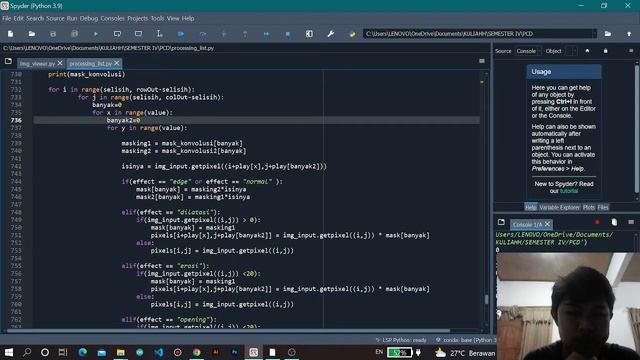Screen dimensions: 640x360
Task: Open the Windows Start menu
Action: pos(8,352)
